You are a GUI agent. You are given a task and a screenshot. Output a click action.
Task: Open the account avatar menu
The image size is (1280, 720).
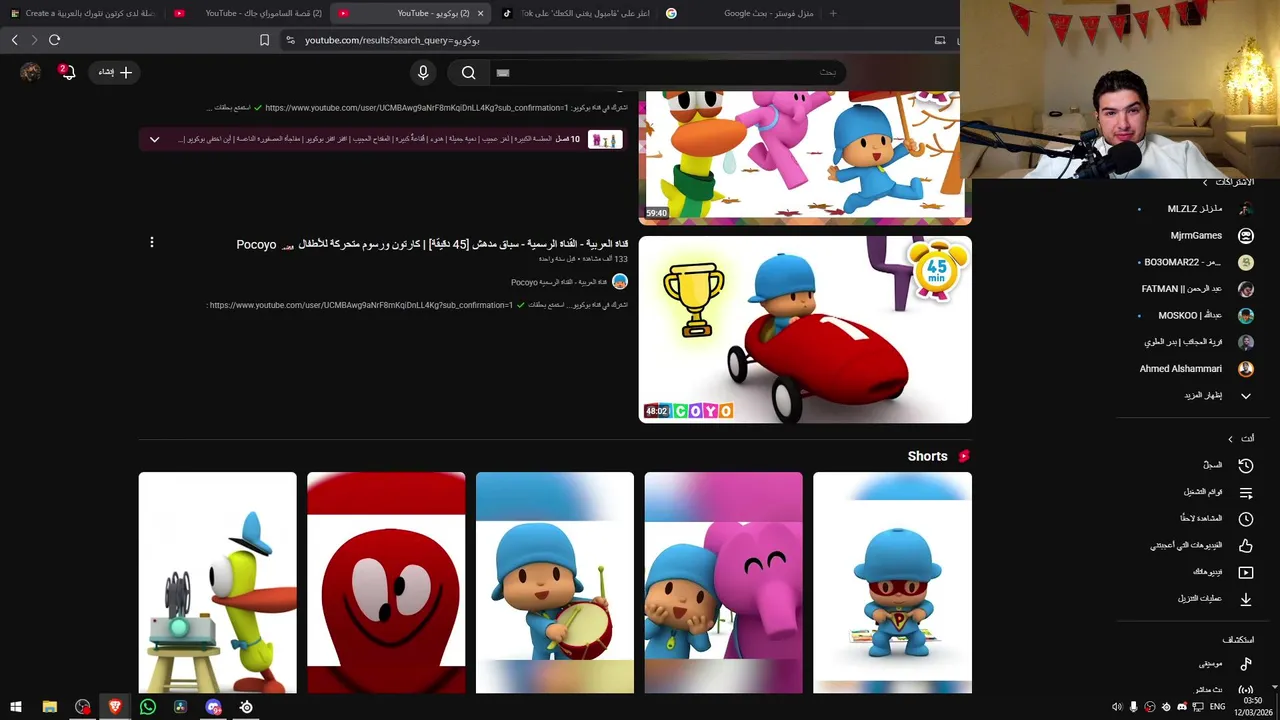pyautogui.click(x=30, y=72)
